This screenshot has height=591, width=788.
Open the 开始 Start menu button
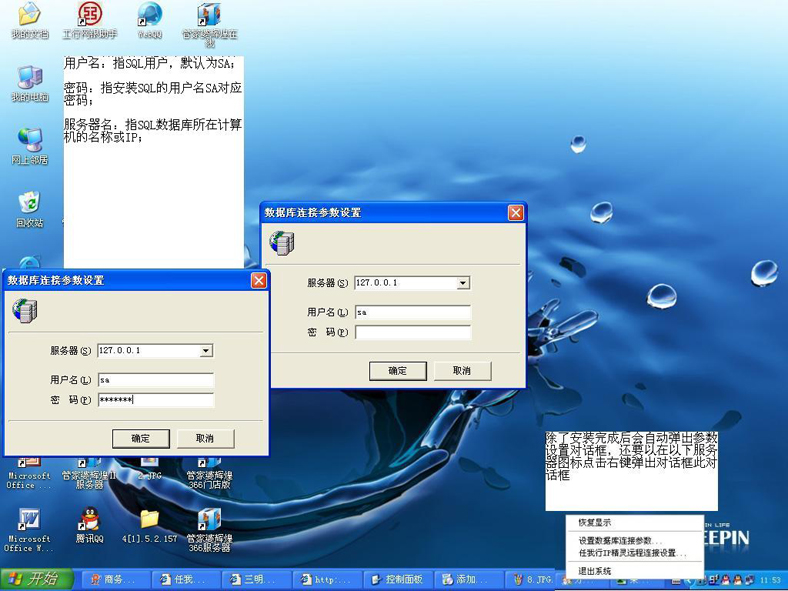coord(36,579)
